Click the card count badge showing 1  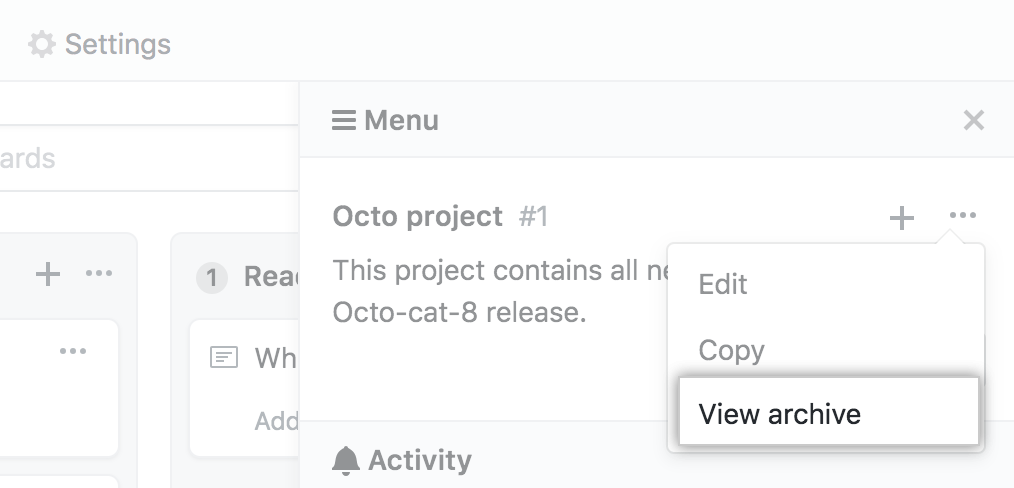(x=212, y=277)
